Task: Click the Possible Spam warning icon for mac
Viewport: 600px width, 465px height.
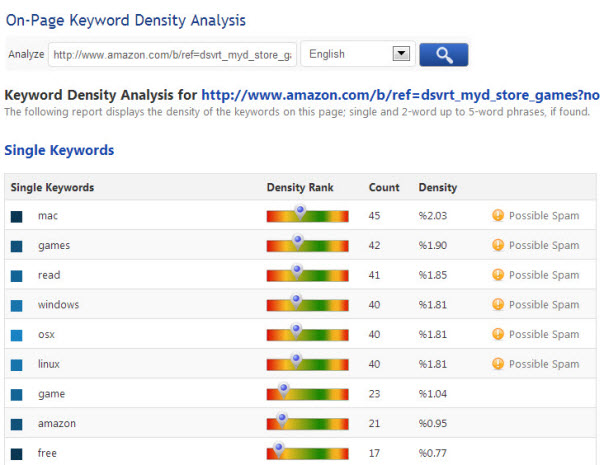Action: click(497, 215)
